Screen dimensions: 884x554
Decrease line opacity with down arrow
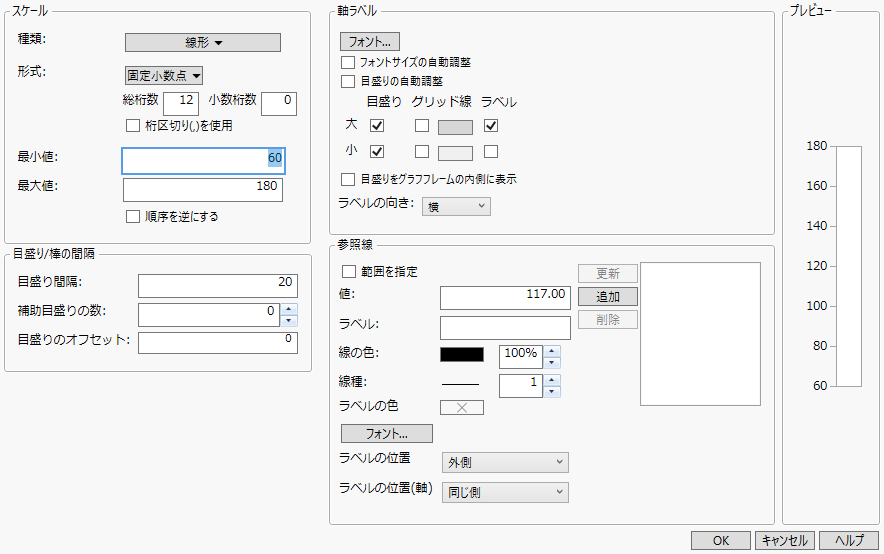coord(552,362)
